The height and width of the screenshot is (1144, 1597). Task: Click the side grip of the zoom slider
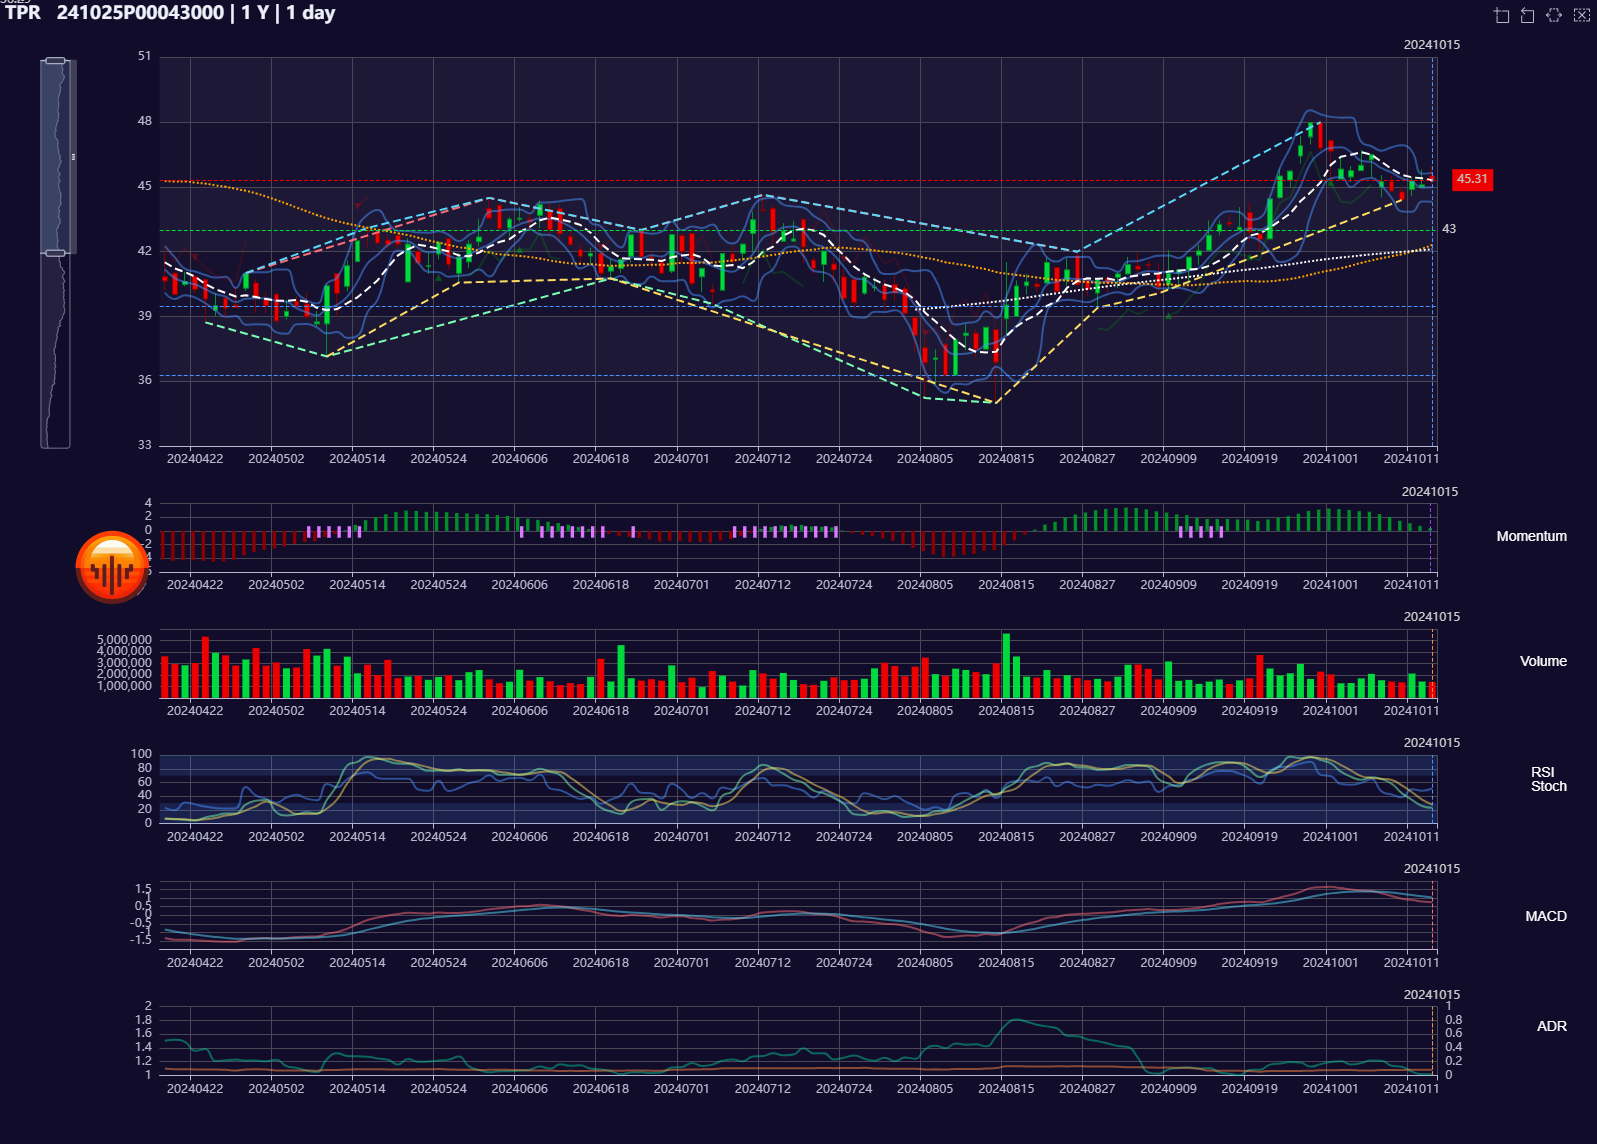(x=73, y=157)
